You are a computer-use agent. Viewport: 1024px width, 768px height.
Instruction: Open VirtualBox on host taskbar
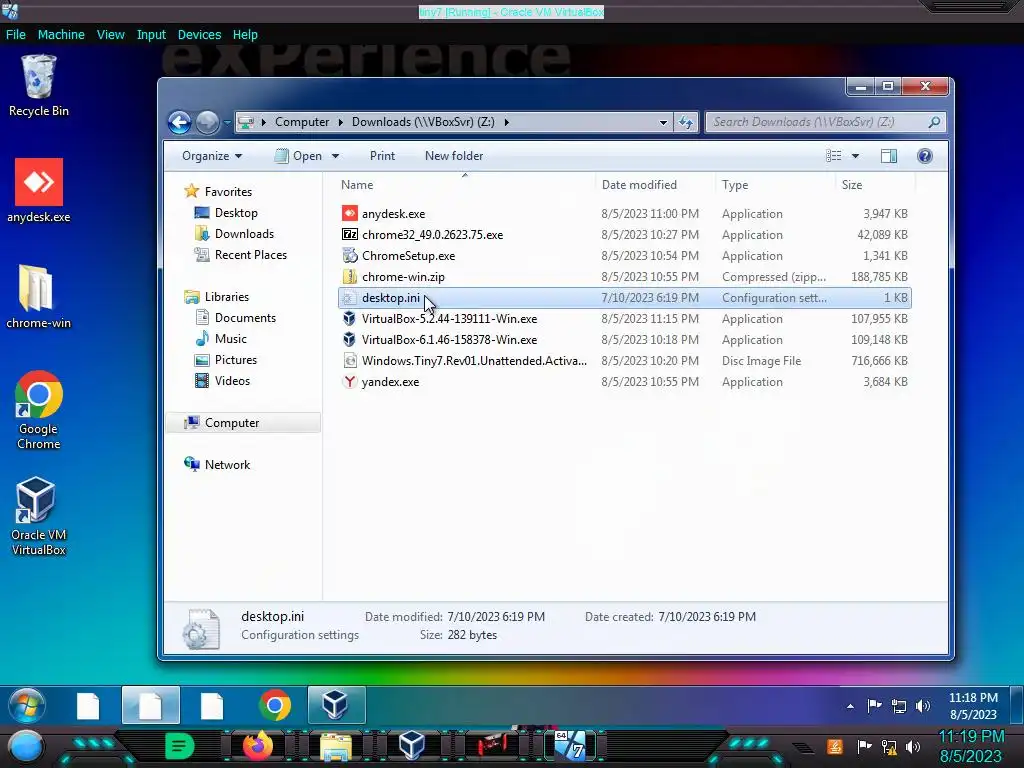tap(412, 745)
